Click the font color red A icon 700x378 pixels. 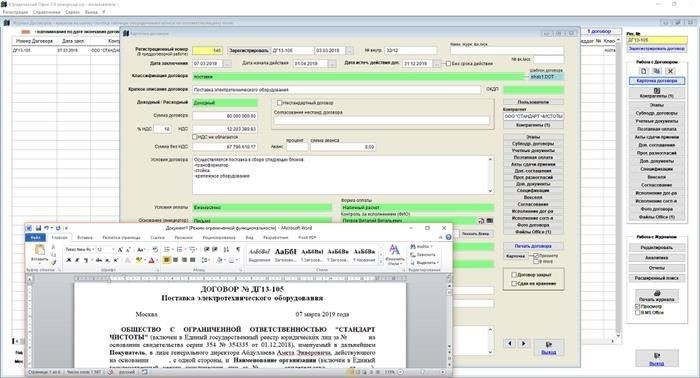[x=152, y=260]
